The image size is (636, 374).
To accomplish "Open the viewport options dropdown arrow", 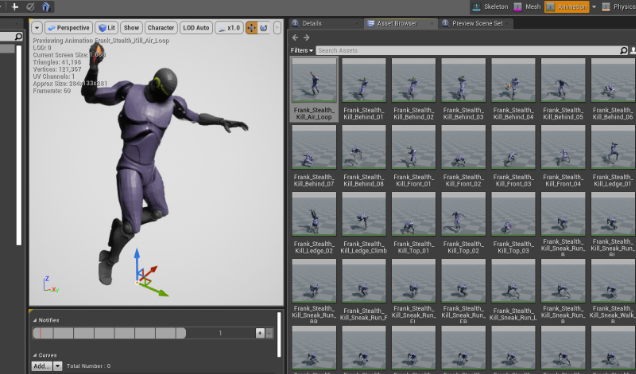I will point(37,28).
